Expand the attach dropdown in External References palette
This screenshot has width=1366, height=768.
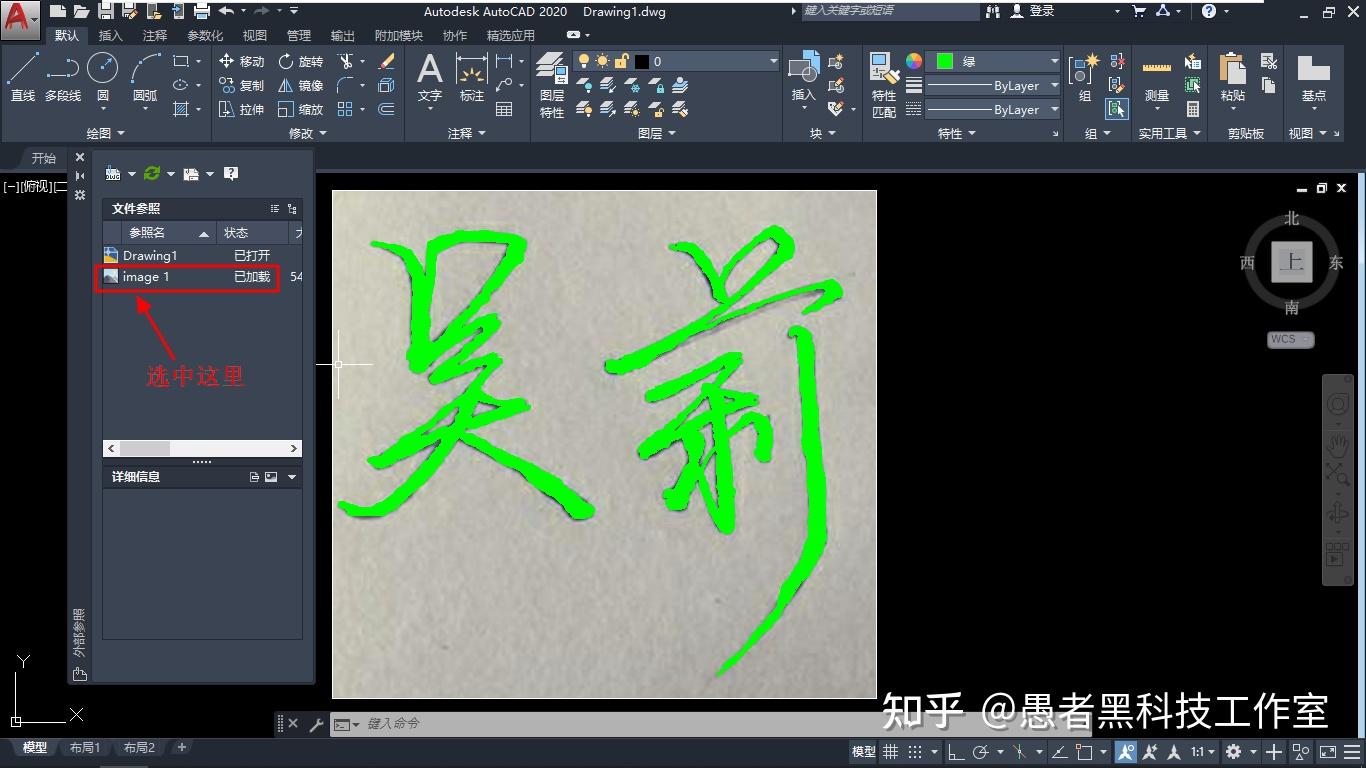pyautogui.click(x=131, y=172)
